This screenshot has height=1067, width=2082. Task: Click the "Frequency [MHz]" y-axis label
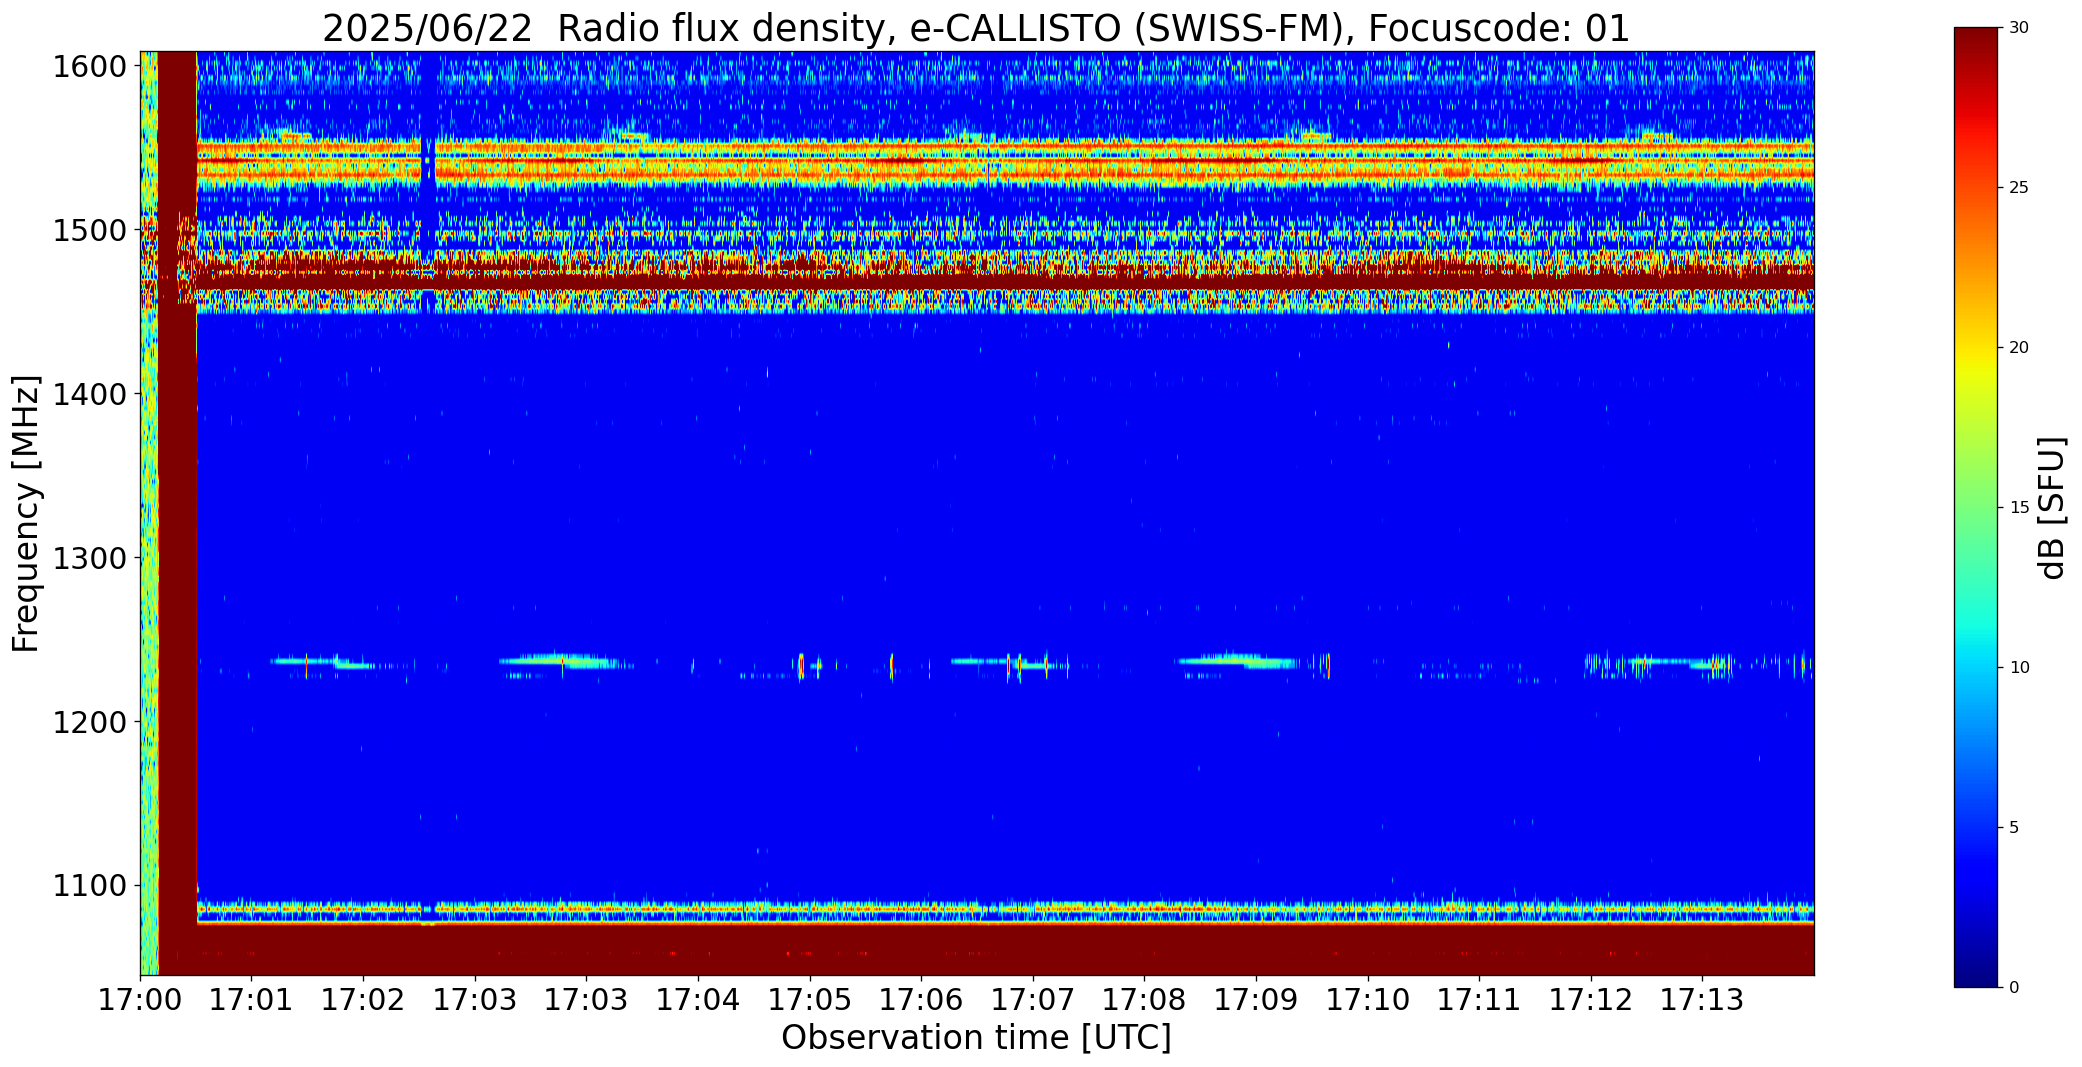pyautogui.click(x=26, y=513)
